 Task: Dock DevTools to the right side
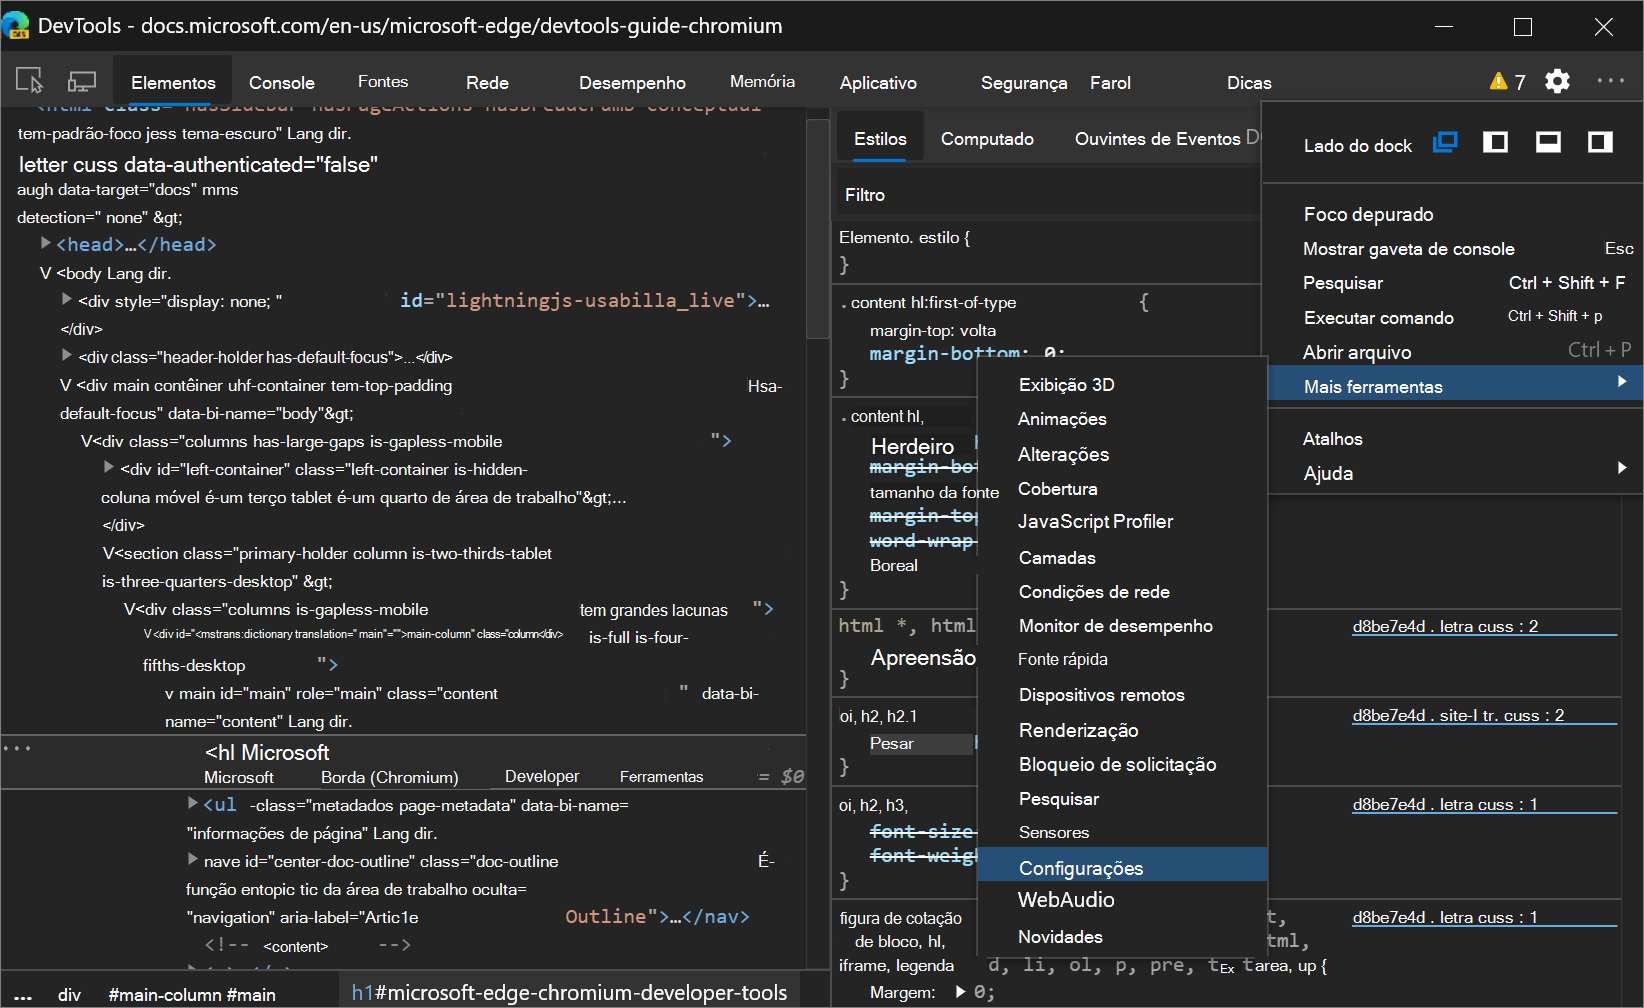pyautogui.click(x=1600, y=142)
